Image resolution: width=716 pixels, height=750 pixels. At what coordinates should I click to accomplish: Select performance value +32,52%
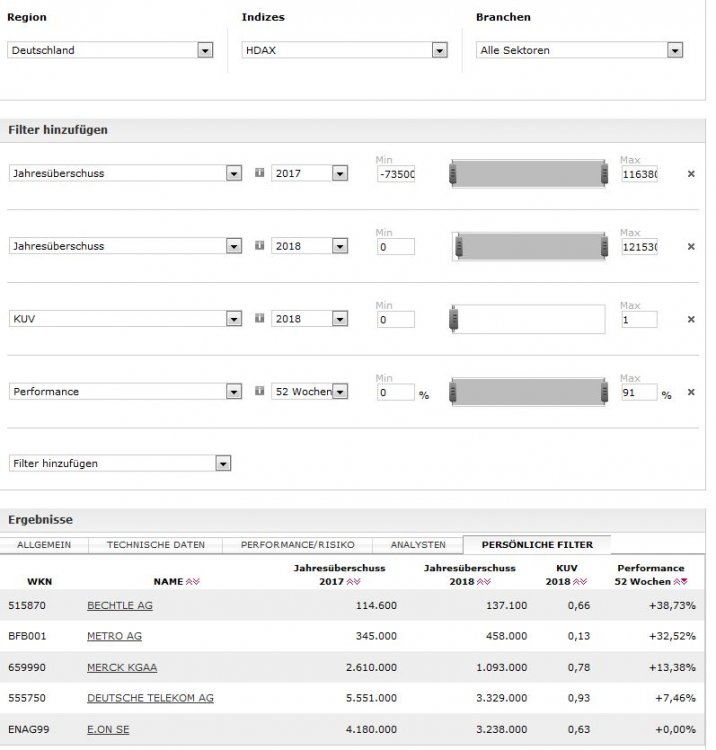click(x=672, y=636)
